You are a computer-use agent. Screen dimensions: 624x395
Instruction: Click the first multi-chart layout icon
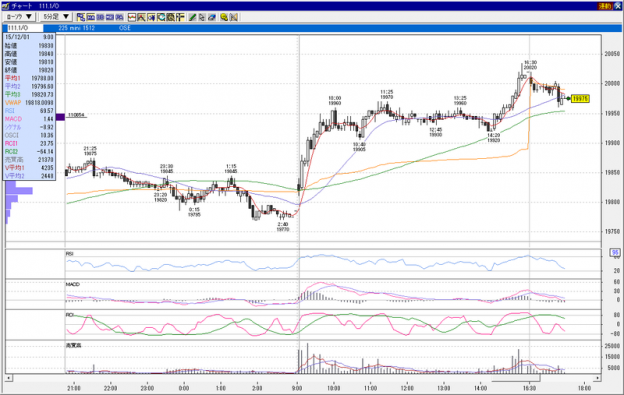[81, 17]
